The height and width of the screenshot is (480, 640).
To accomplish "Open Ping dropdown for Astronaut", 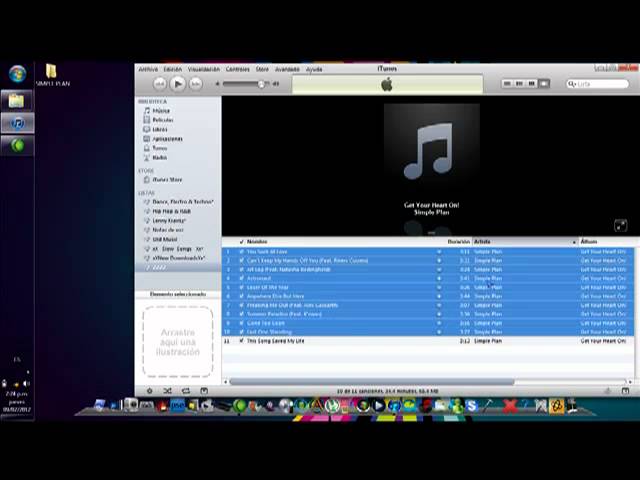I will 439,278.
